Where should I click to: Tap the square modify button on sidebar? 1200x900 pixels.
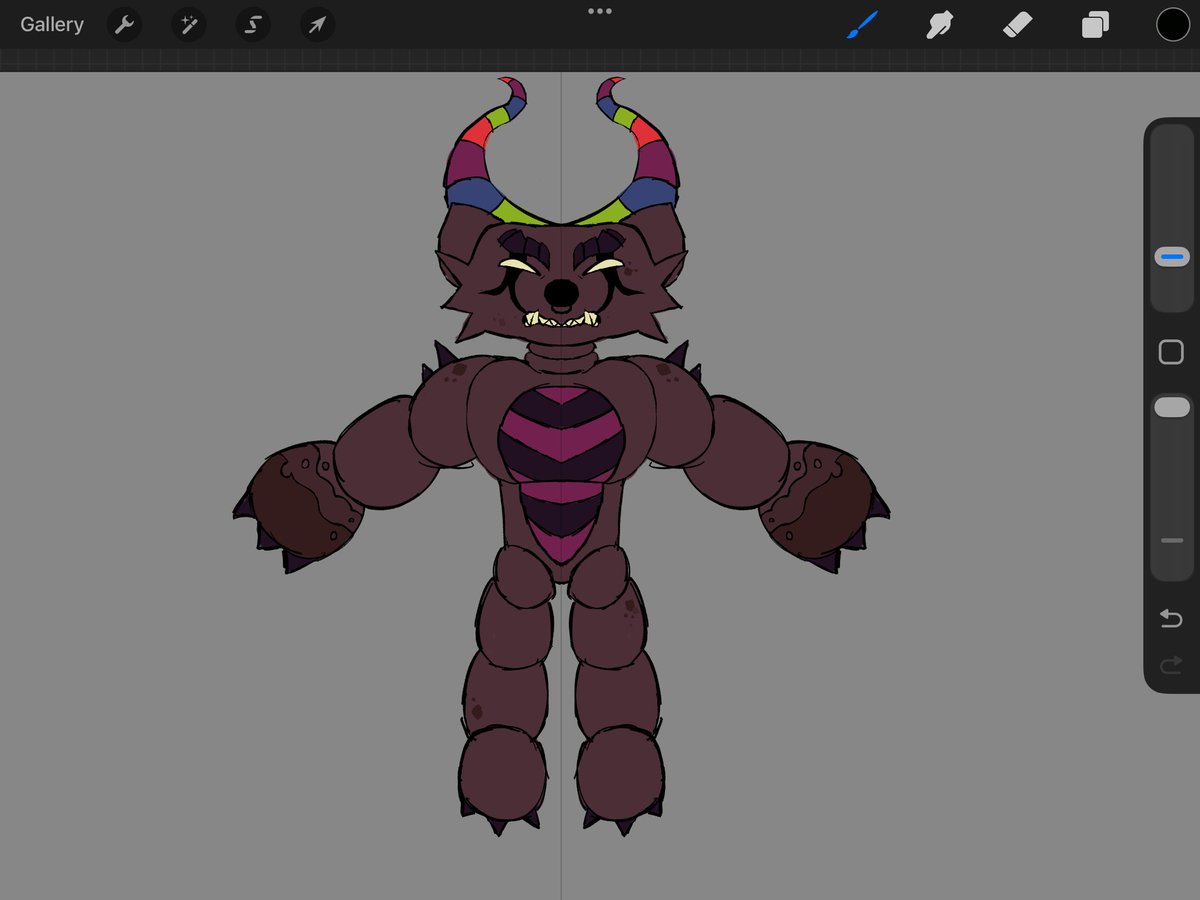[x=1171, y=352]
